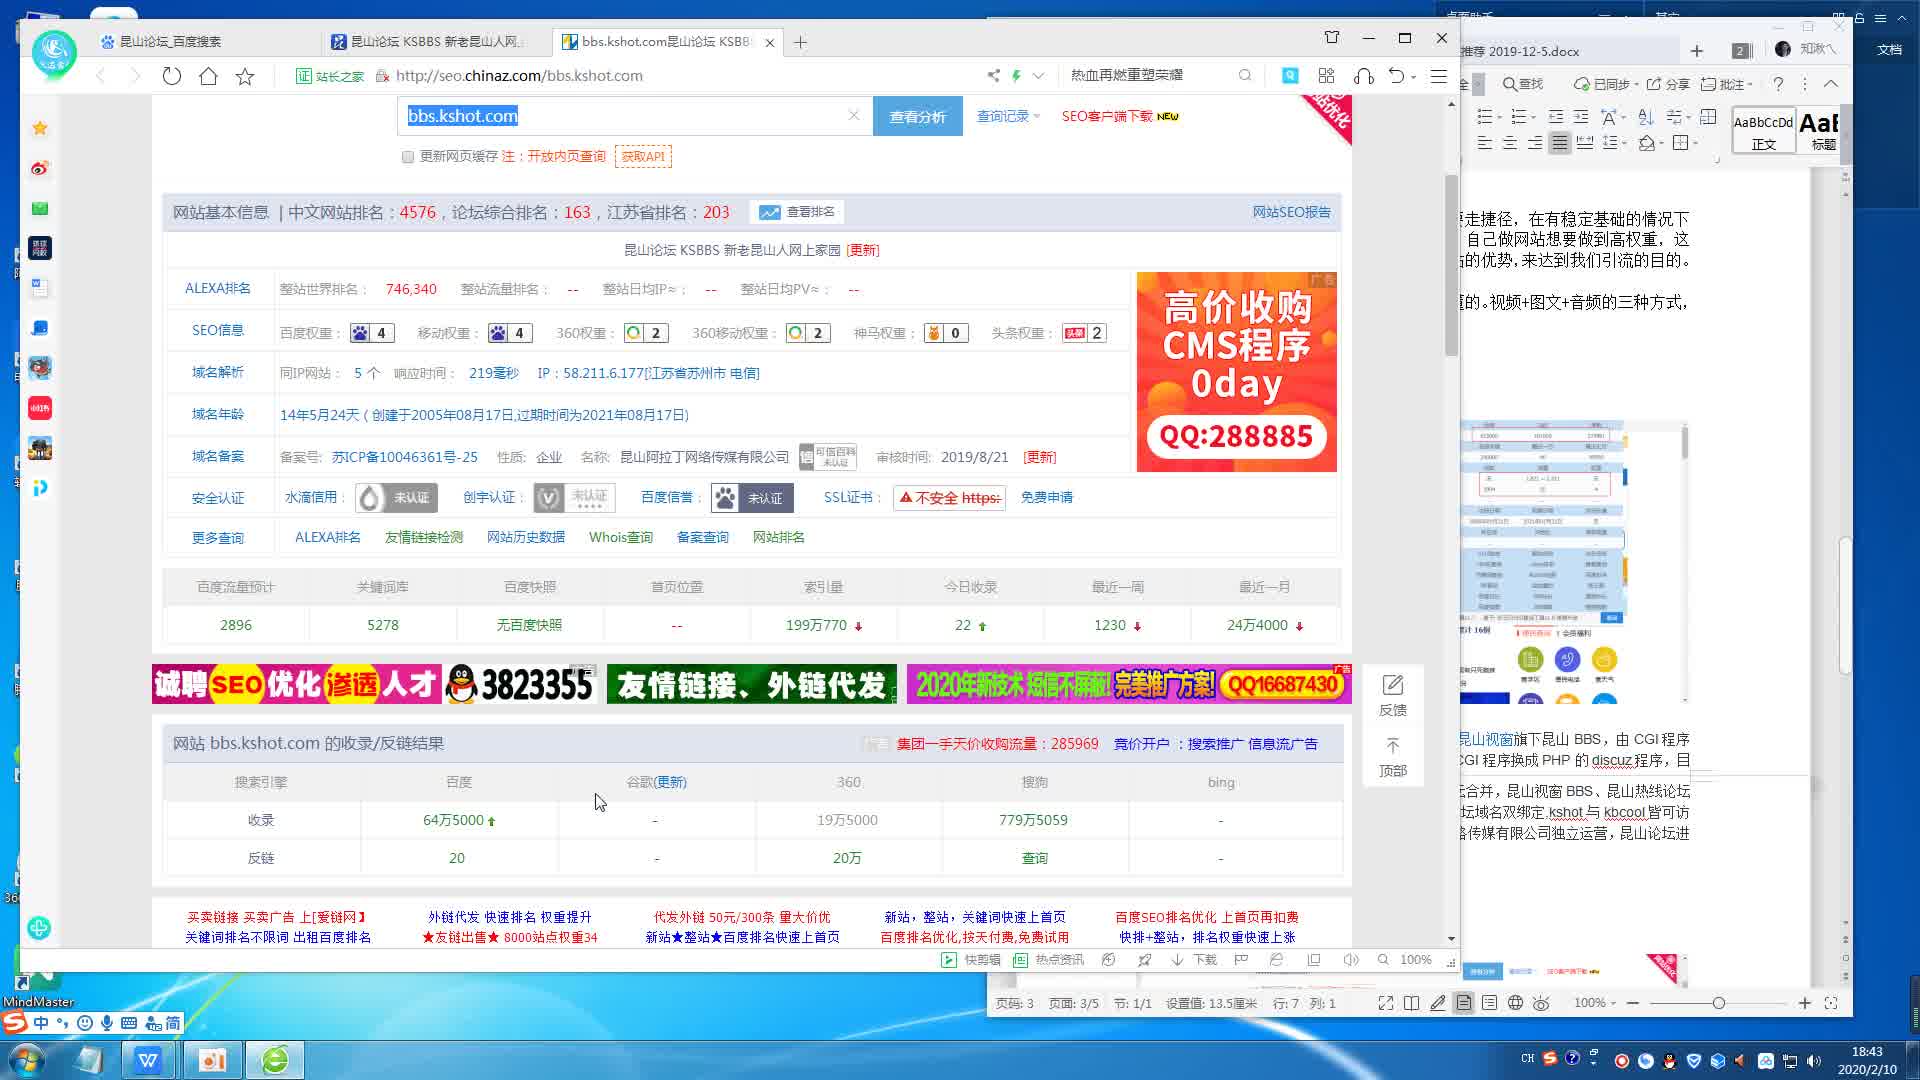1920x1080 pixels.
Task: Go to browser home page icon
Action: pyautogui.click(x=208, y=76)
